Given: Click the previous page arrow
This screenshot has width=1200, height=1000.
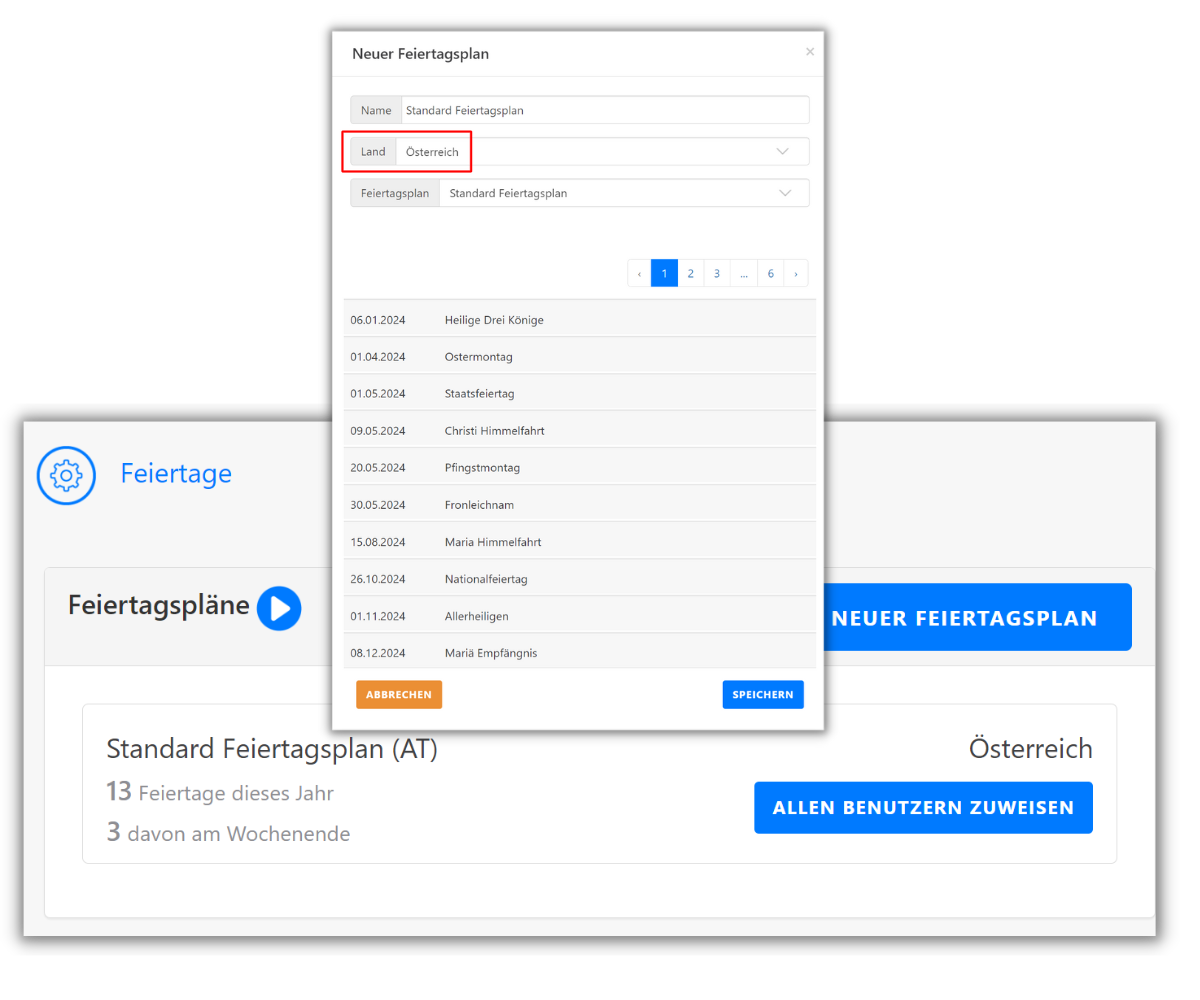Looking at the screenshot, I should click(639, 272).
